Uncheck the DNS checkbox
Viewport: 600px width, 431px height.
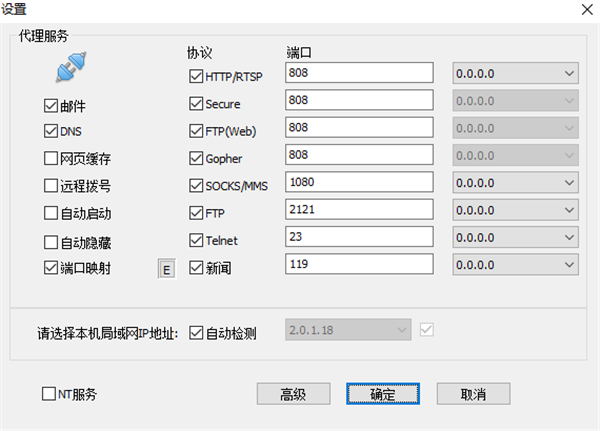[x=51, y=131]
